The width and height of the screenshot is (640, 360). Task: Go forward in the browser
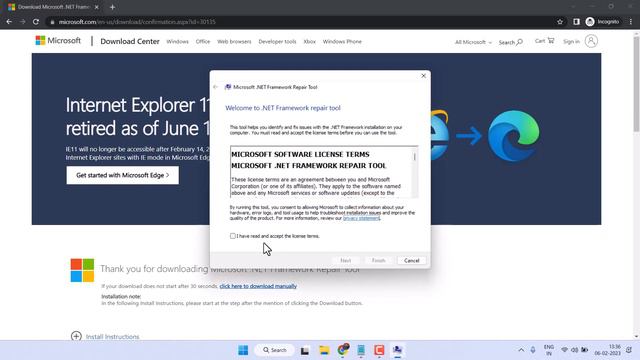[22, 22]
